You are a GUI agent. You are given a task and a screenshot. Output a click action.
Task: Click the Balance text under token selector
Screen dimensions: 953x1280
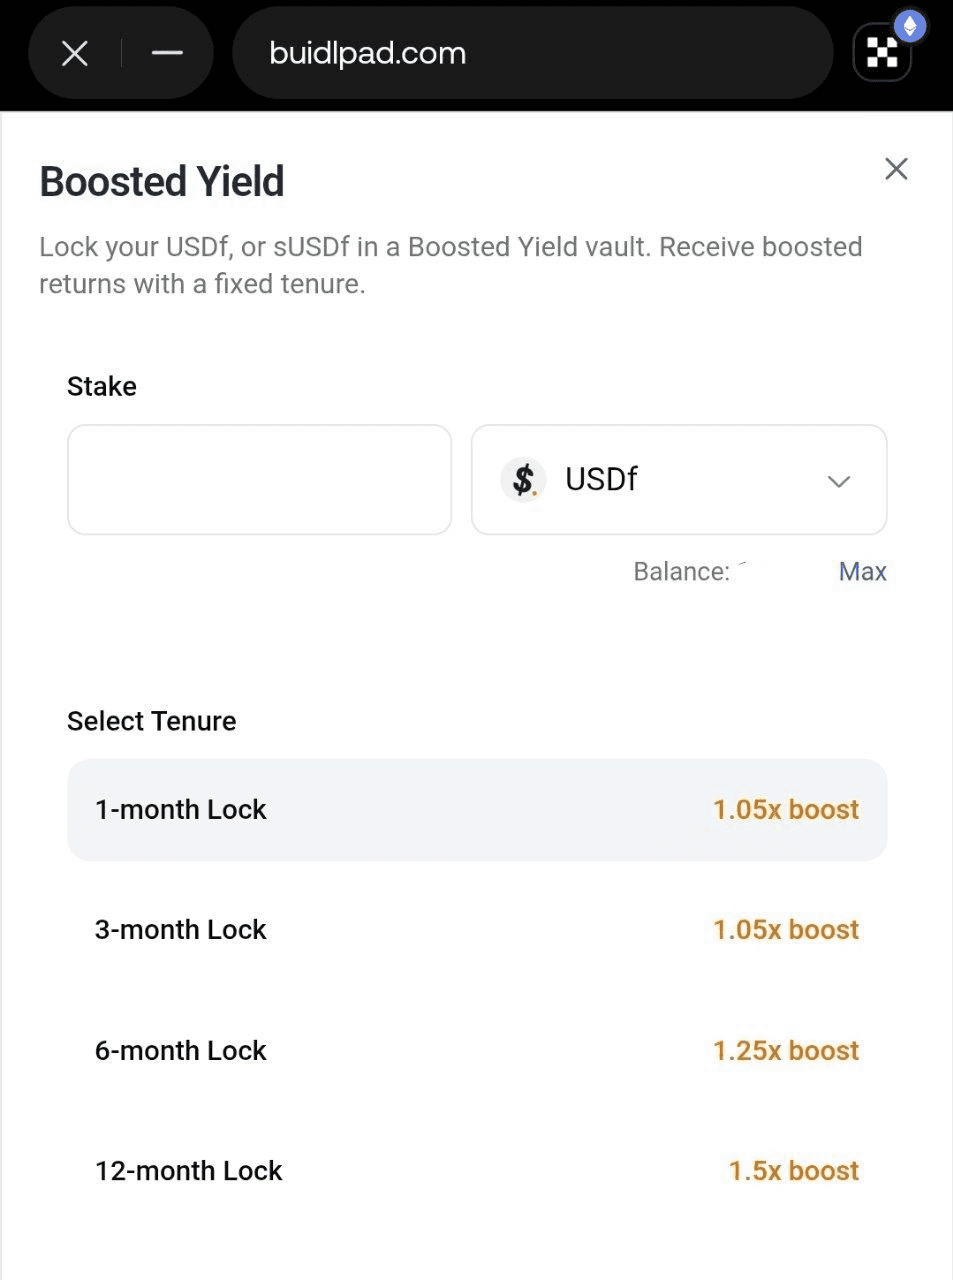pyautogui.click(x=681, y=571)
